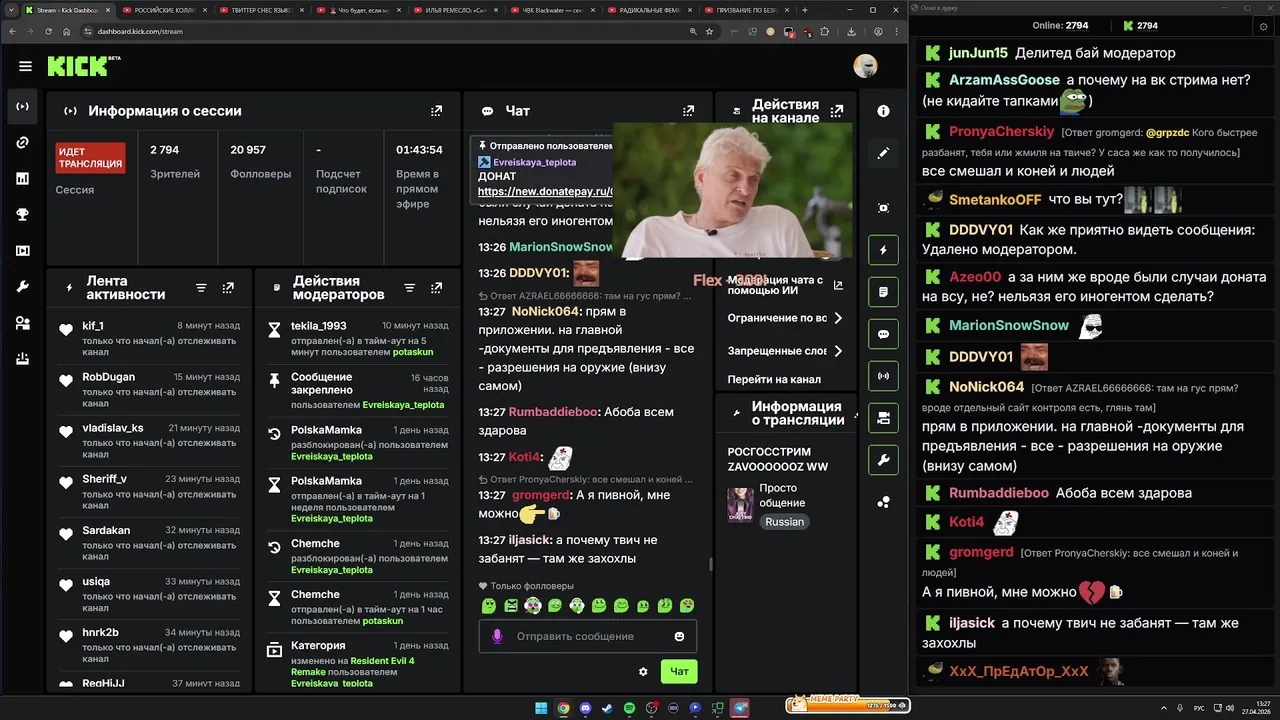Switch to 'ИЛЬЯ РЕМЕСЛО' browser tab
The height and width of the screenshot is (720, 1280).
tap(457, 9)
